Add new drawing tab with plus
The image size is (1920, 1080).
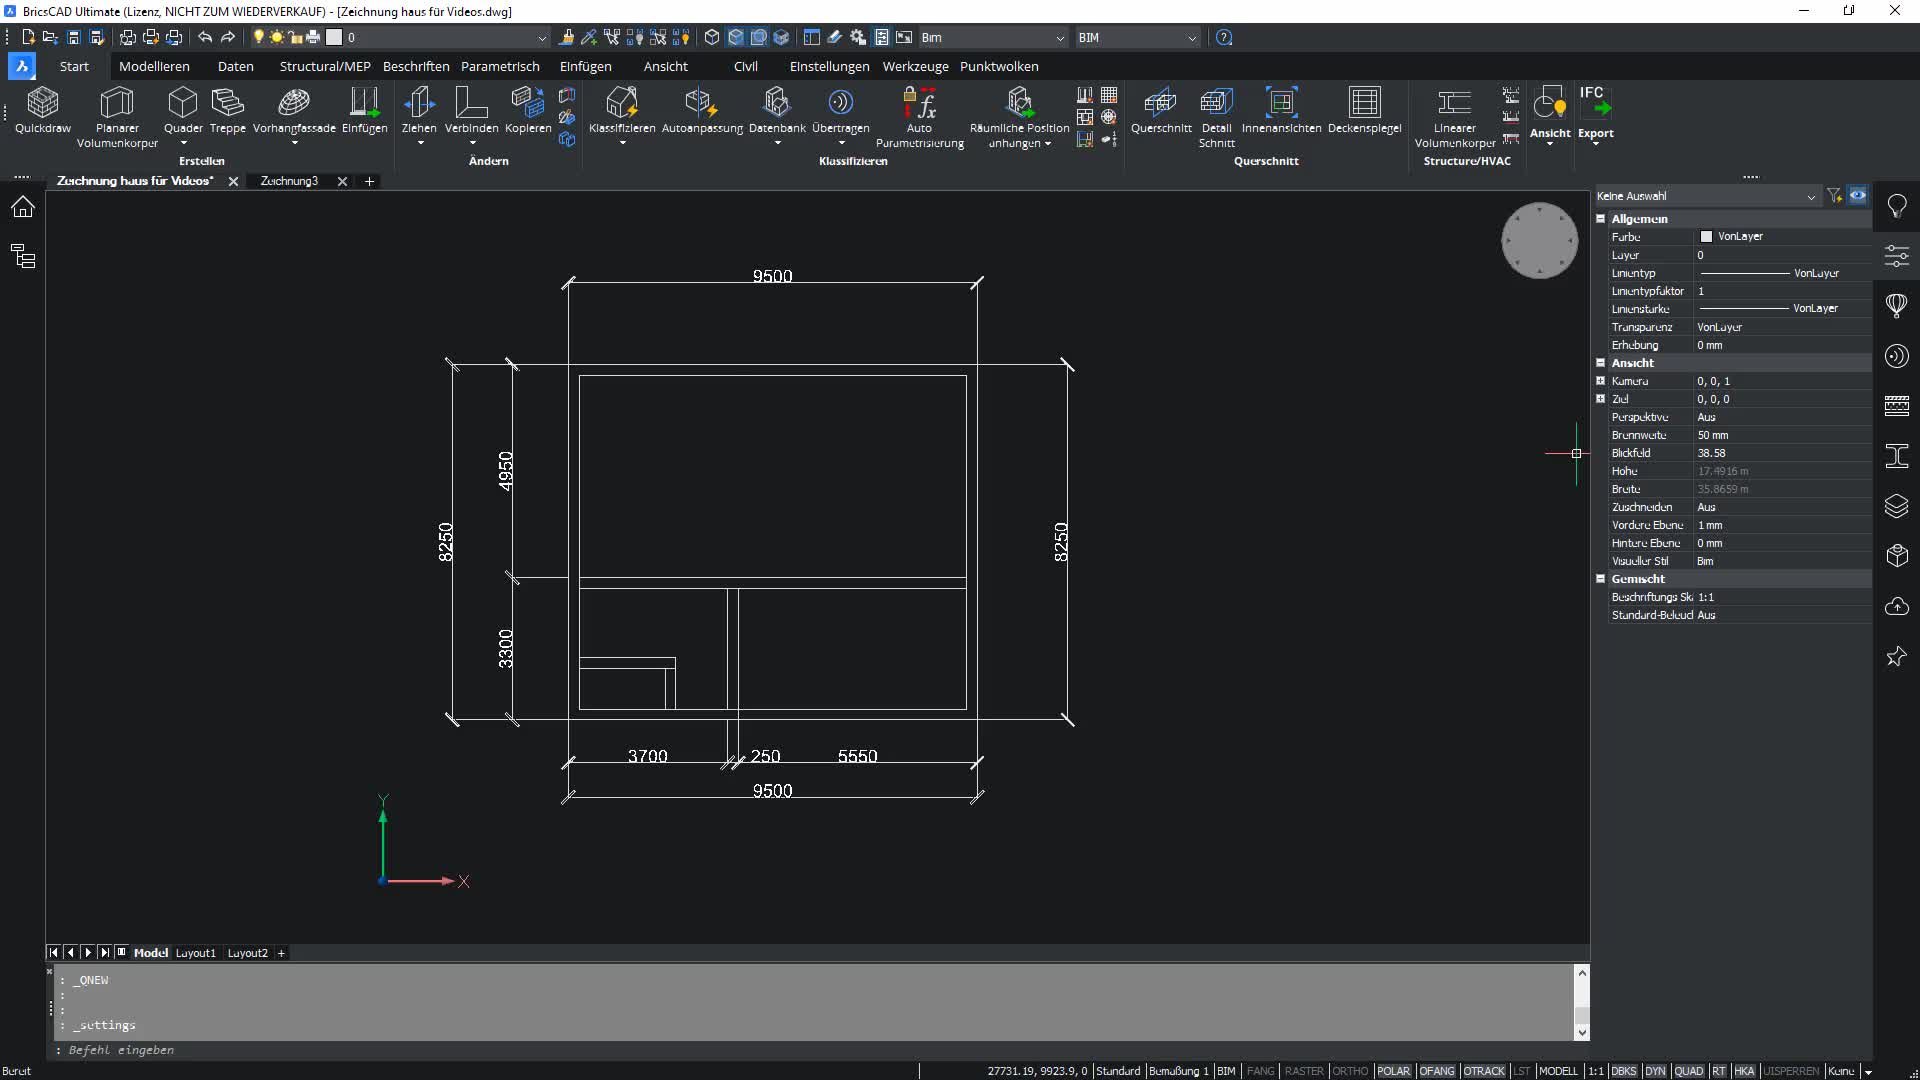point(369,181)
